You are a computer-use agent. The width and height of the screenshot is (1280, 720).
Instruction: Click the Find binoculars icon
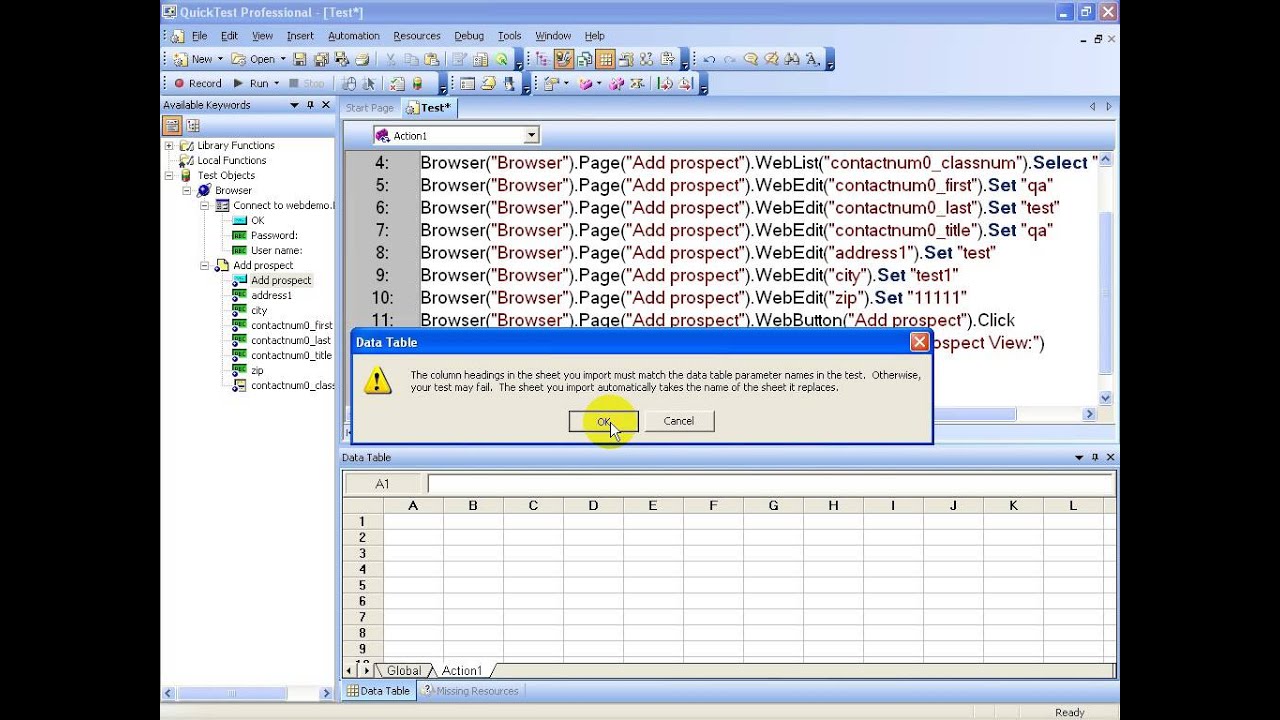click(792, 59)
